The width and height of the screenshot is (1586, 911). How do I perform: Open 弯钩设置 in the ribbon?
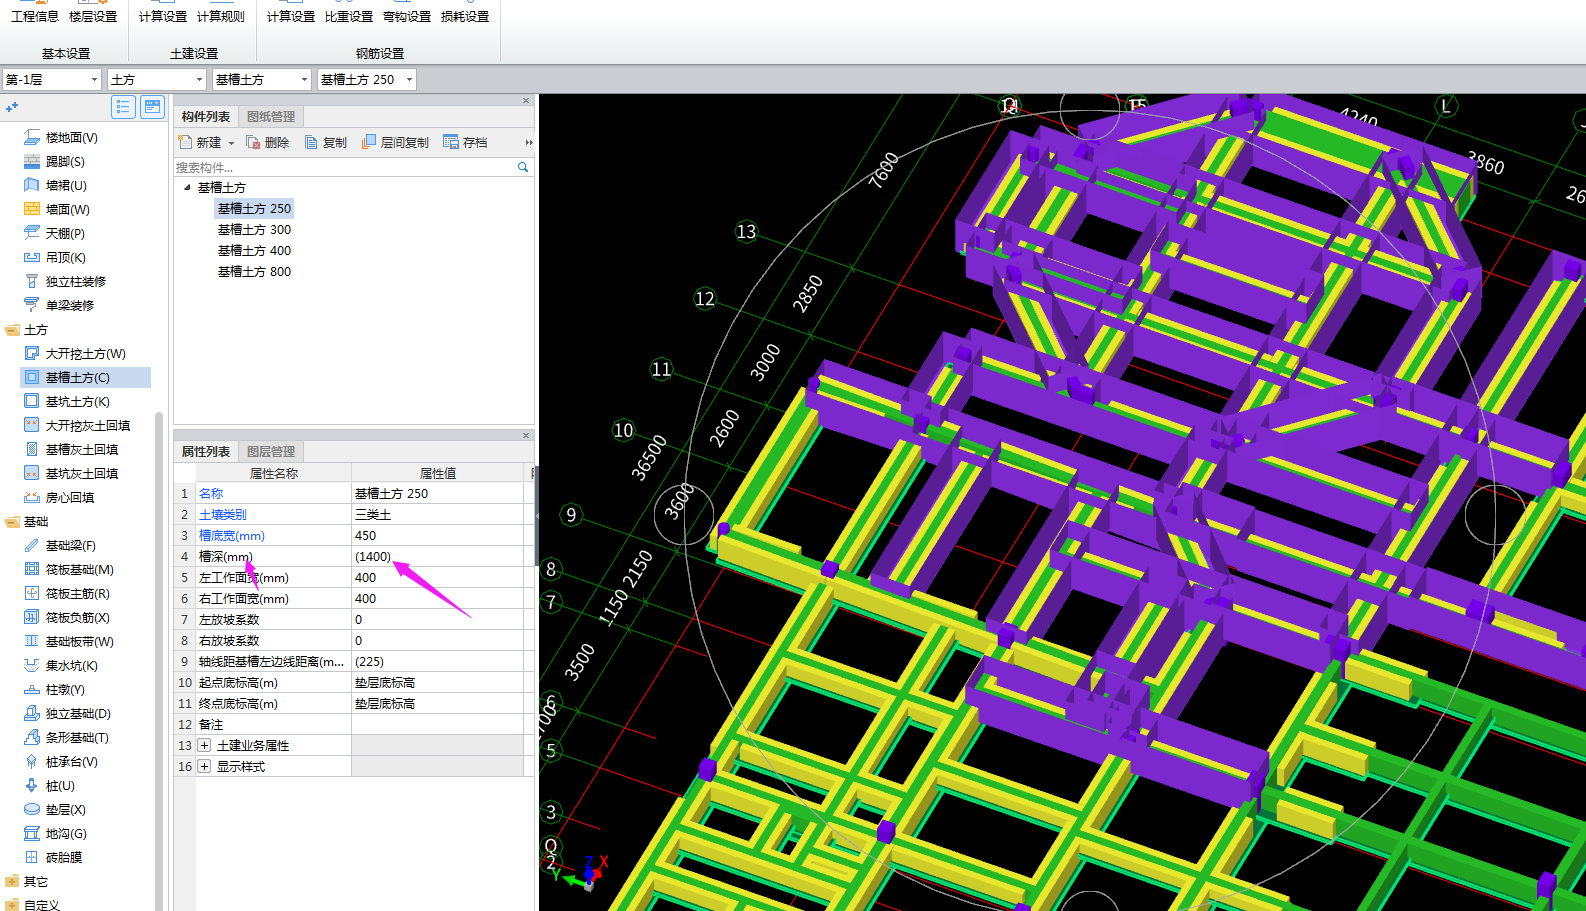pos(407,17)
